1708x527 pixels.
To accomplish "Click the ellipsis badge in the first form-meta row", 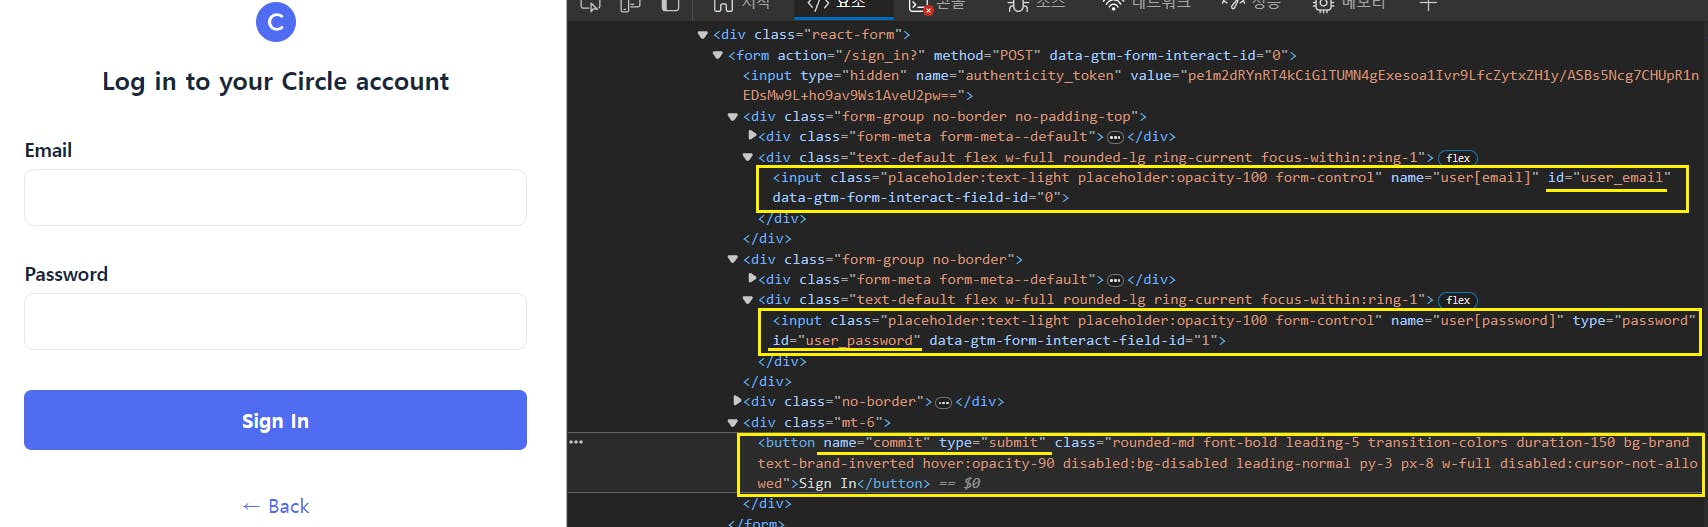I will (x=1116, y=137).
